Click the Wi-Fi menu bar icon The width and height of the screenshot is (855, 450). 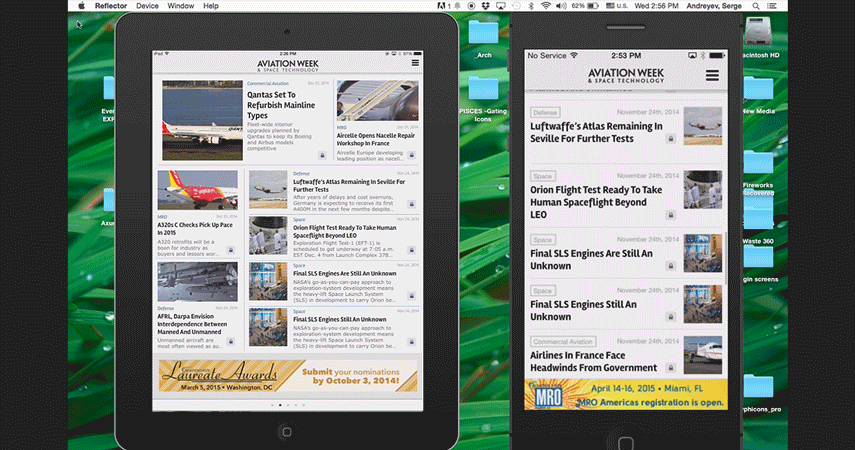click(x=546, y=6)
